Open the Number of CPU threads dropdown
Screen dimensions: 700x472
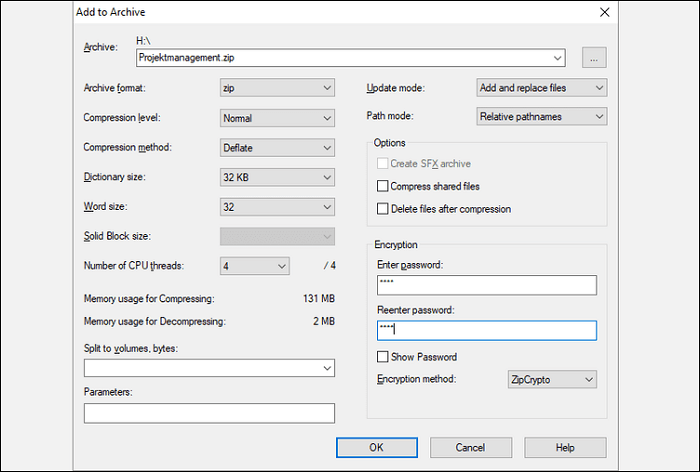[x=254, y=266]
